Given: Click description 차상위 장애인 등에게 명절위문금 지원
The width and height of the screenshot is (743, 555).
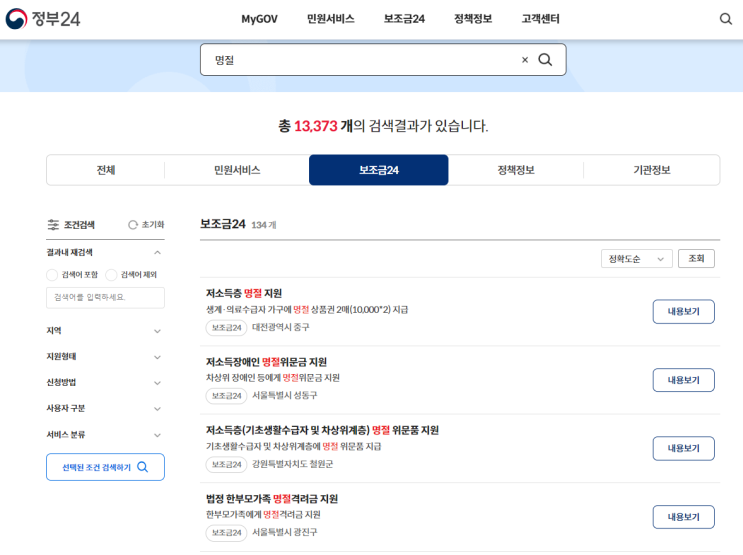Looking at the screenshot, I should coord(272,378).
